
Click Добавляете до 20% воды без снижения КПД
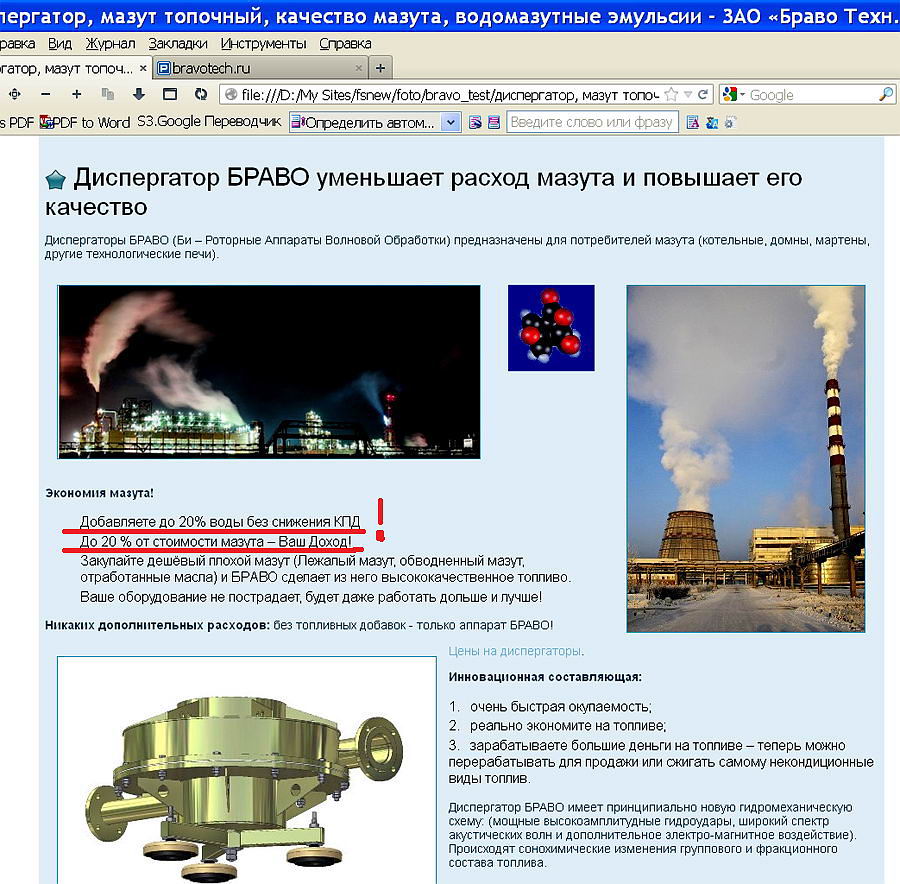coord(220,522)
